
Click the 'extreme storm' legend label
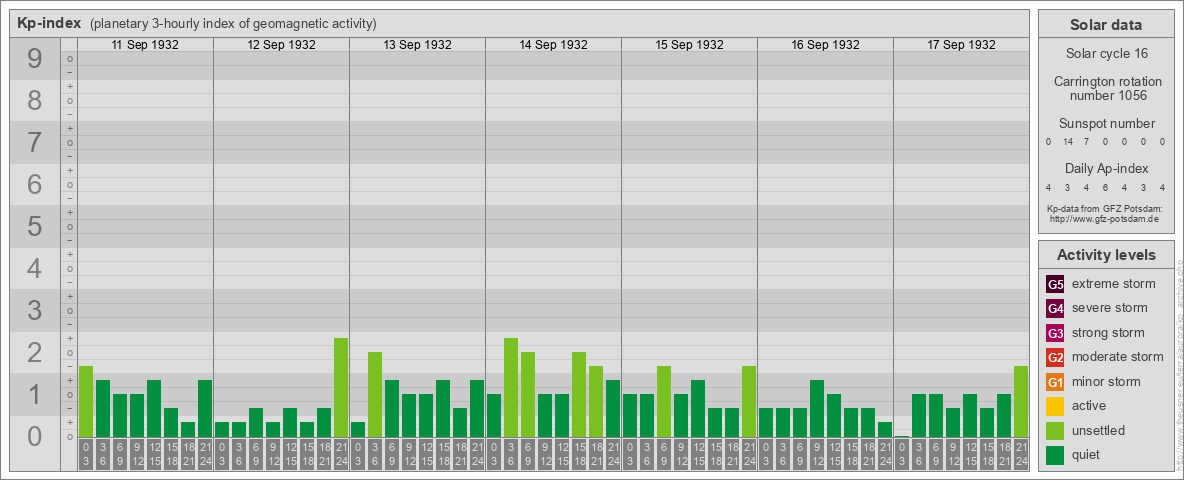1113,284
